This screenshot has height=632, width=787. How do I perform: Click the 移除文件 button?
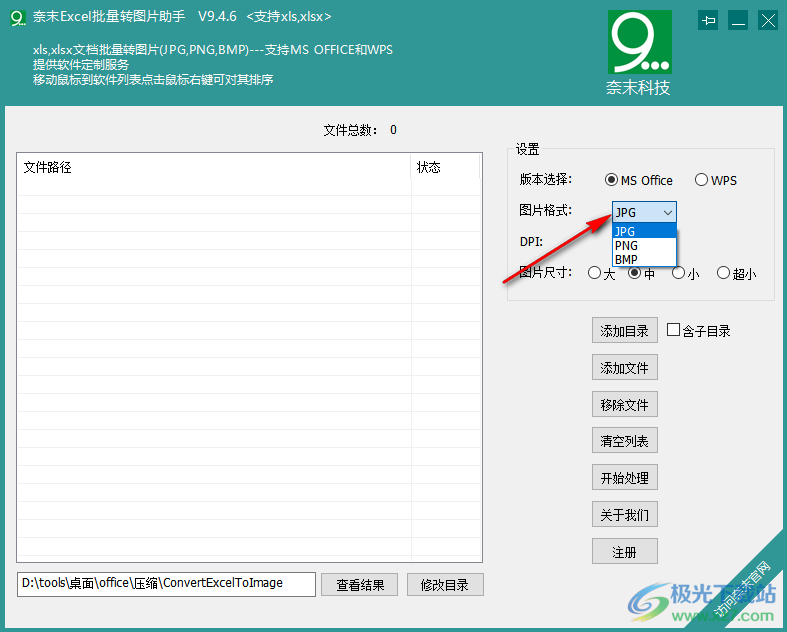(x=624, y=404)
